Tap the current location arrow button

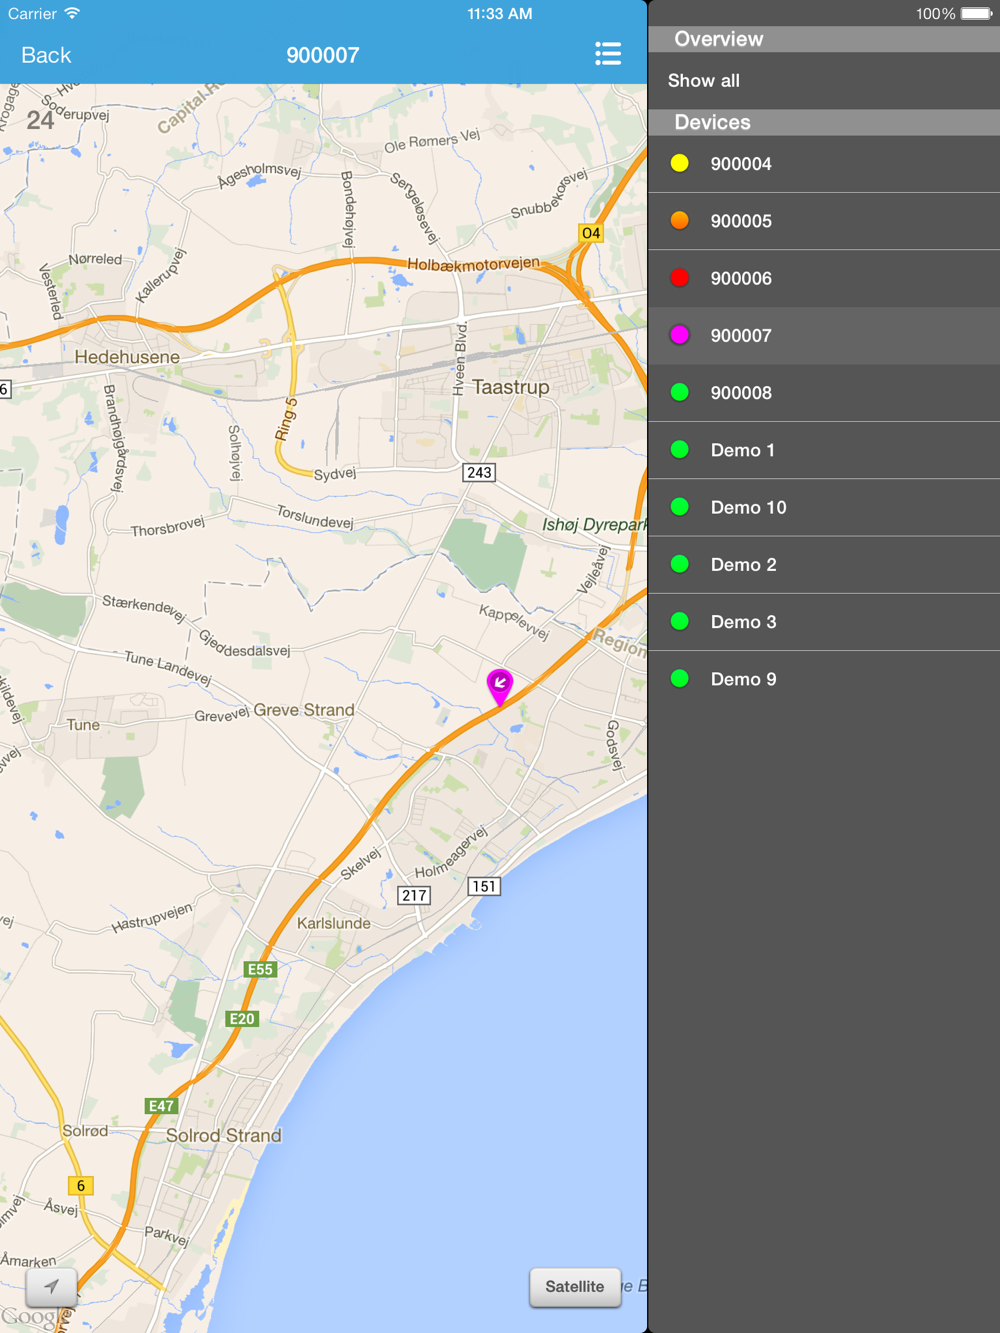coord(51,1287)
